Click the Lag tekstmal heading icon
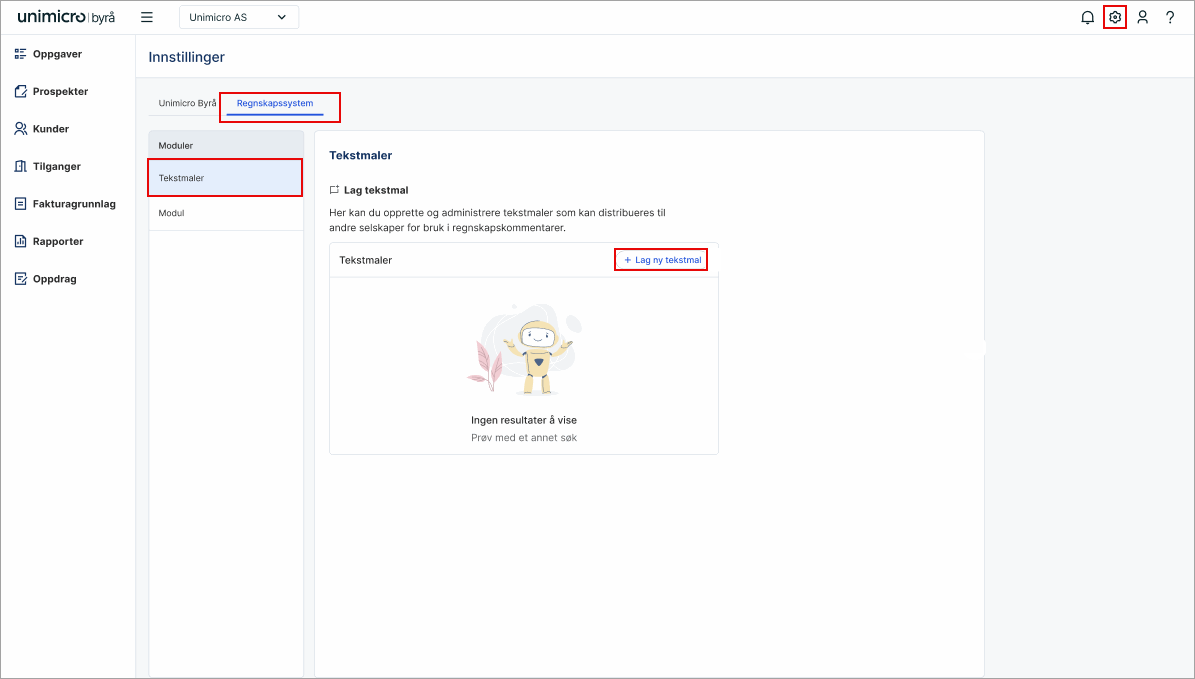 coord(334,190)
